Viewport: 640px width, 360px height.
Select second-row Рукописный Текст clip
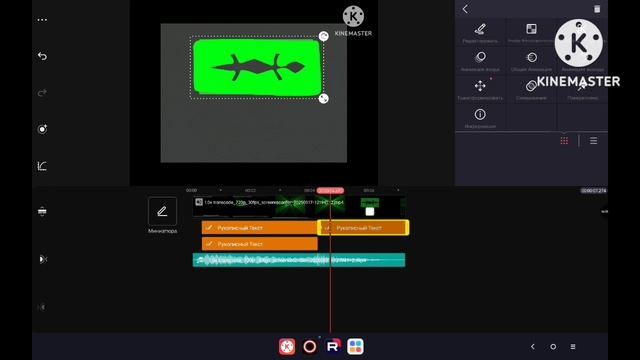point(260,244)
